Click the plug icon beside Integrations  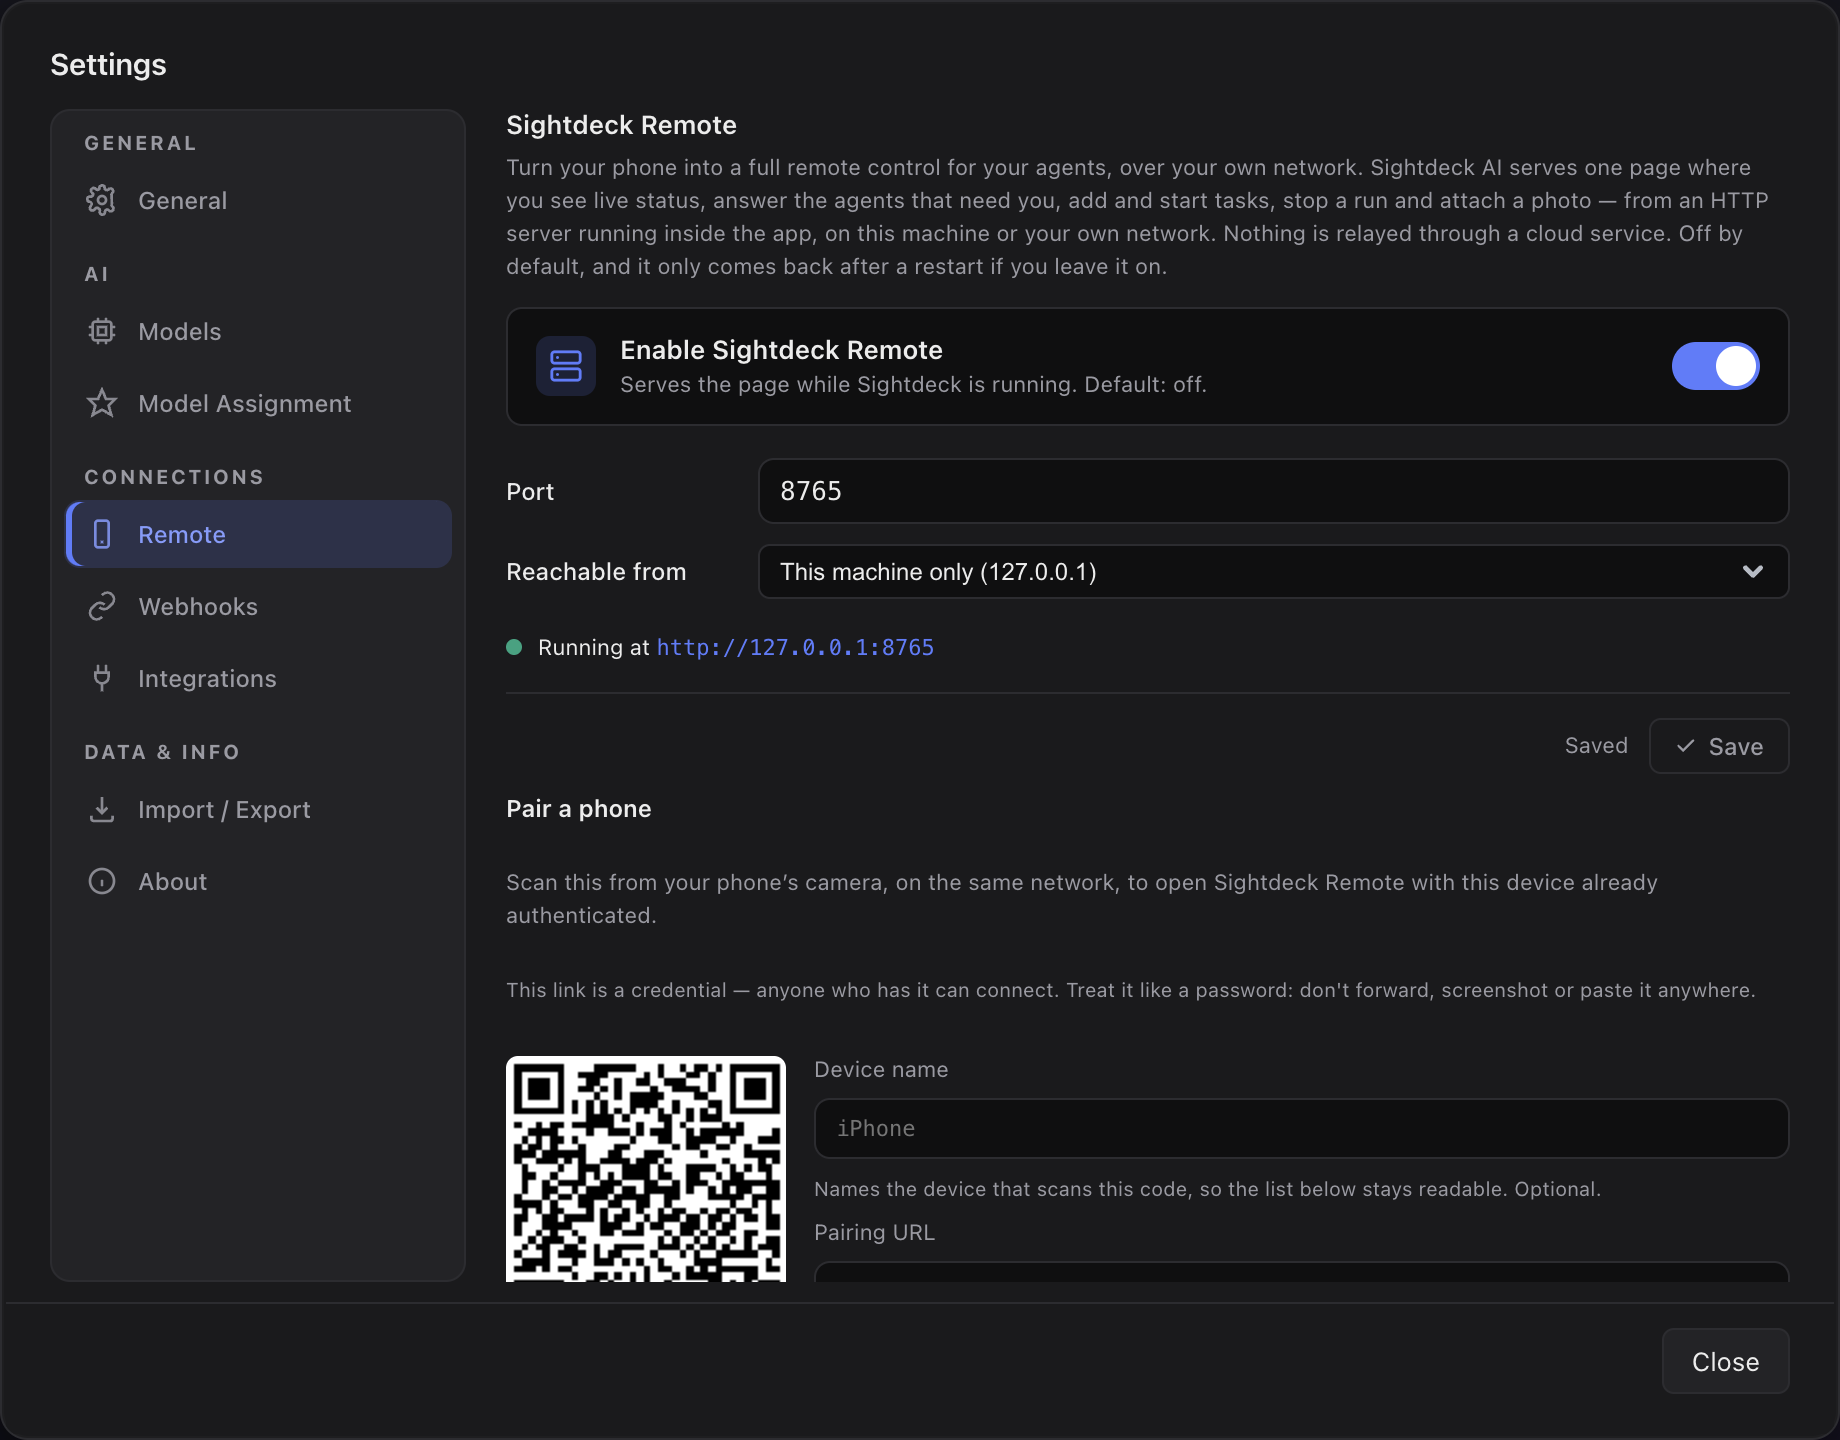click(101, 678)
